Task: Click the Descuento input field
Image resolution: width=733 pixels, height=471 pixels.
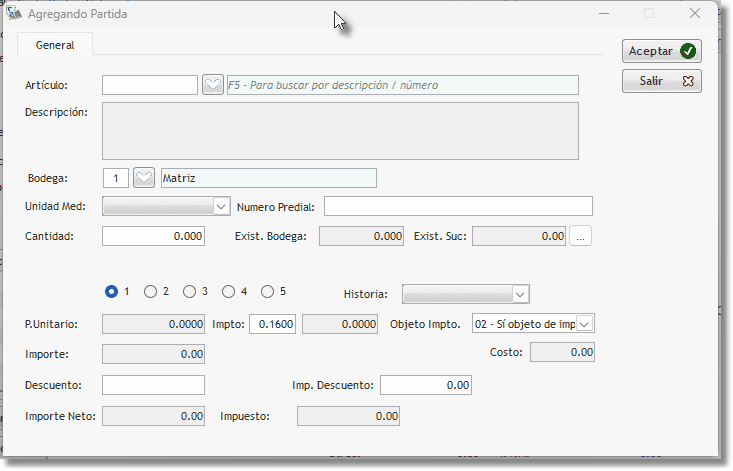Action: click(x=153, y=385)
